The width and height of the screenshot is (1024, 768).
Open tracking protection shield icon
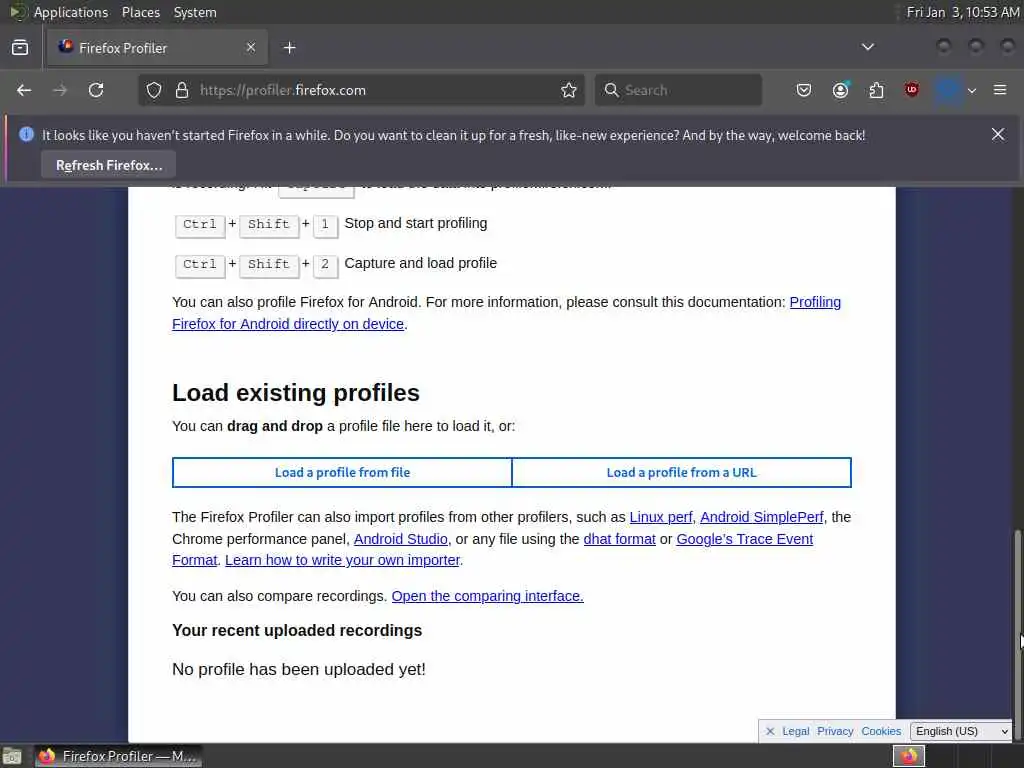153,90
